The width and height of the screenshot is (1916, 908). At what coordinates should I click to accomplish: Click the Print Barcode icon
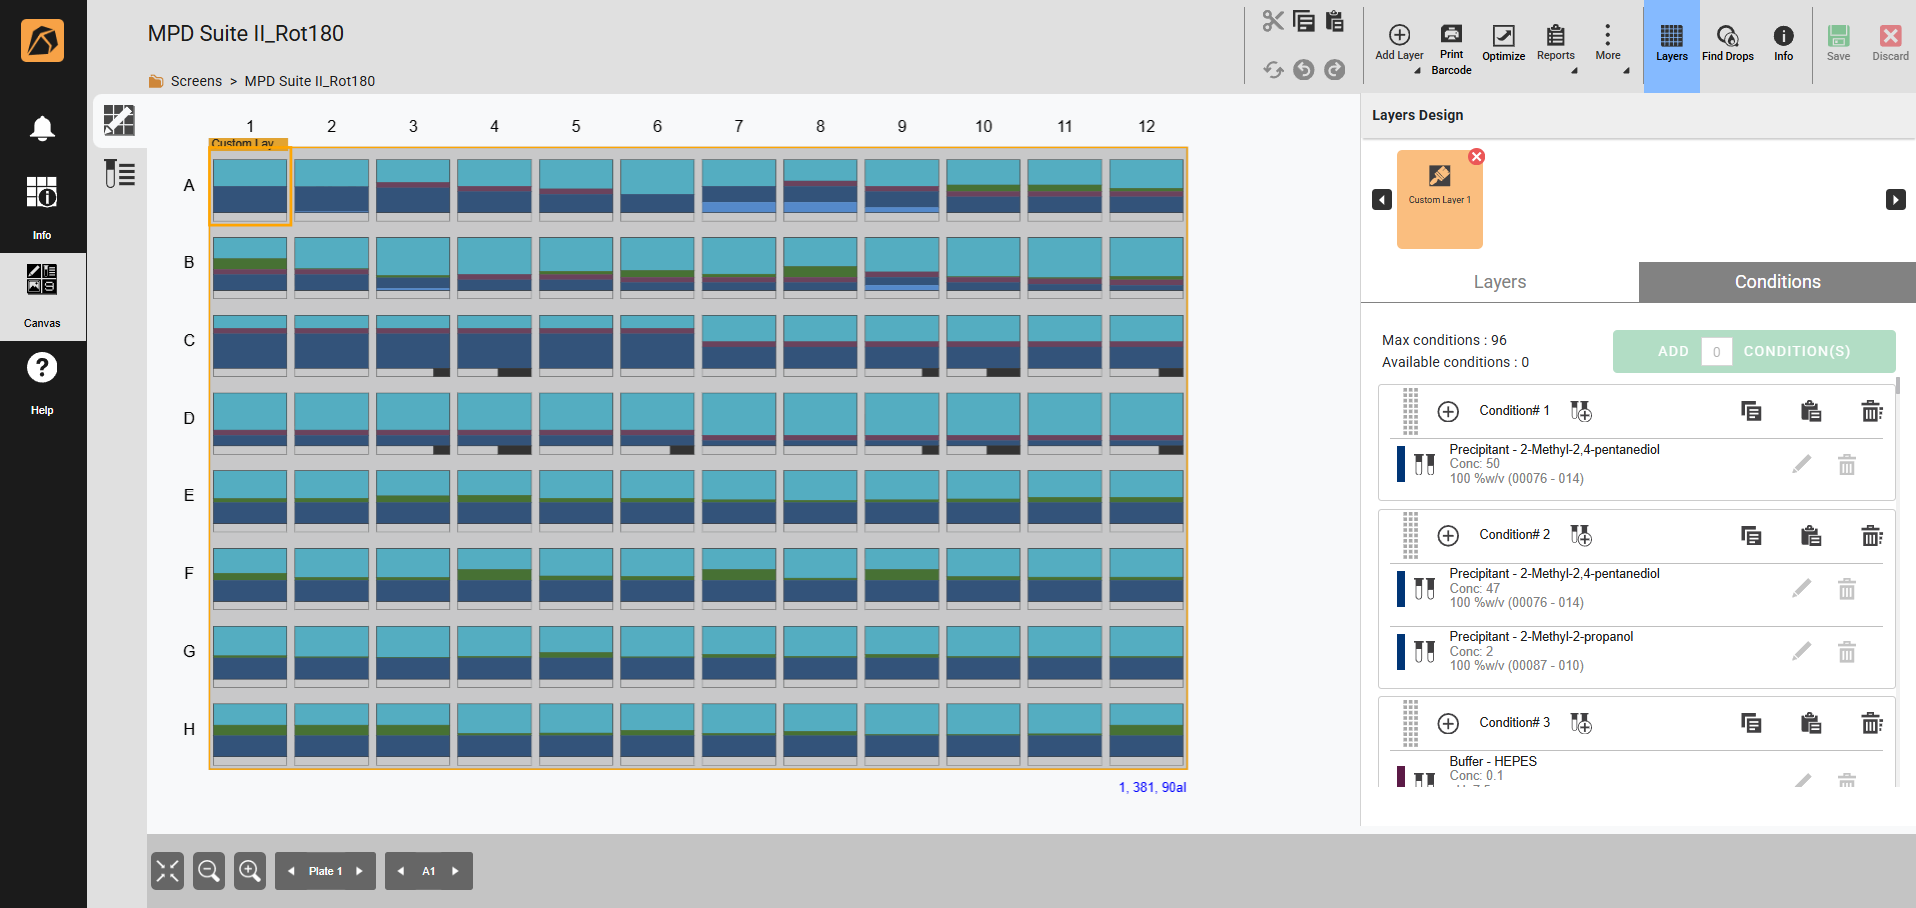[1451, 48]
